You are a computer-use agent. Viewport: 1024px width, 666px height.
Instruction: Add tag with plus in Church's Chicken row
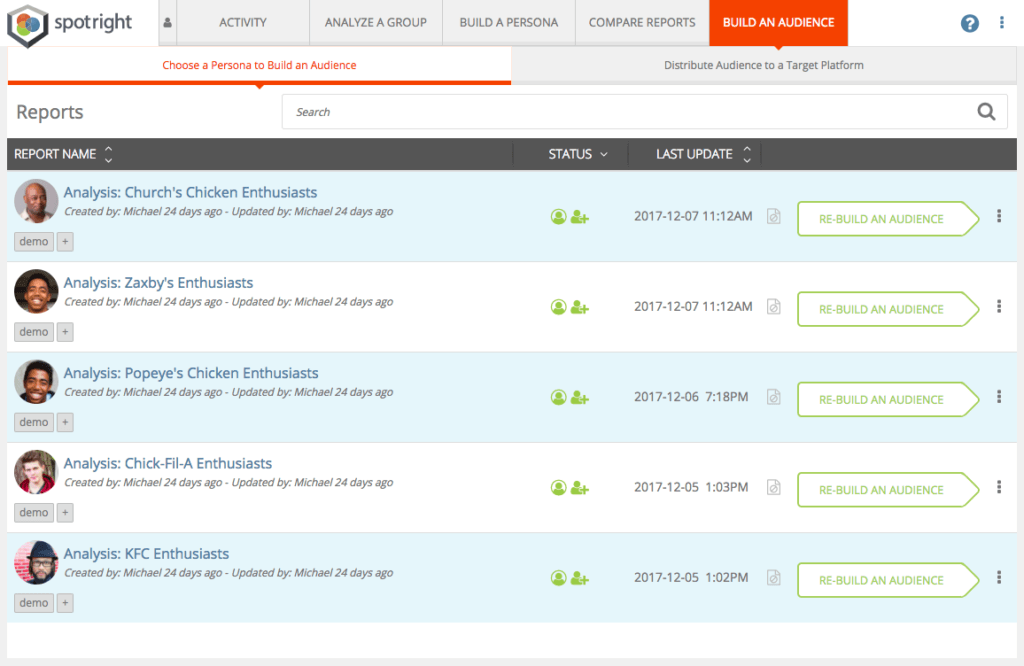point(65,242)
